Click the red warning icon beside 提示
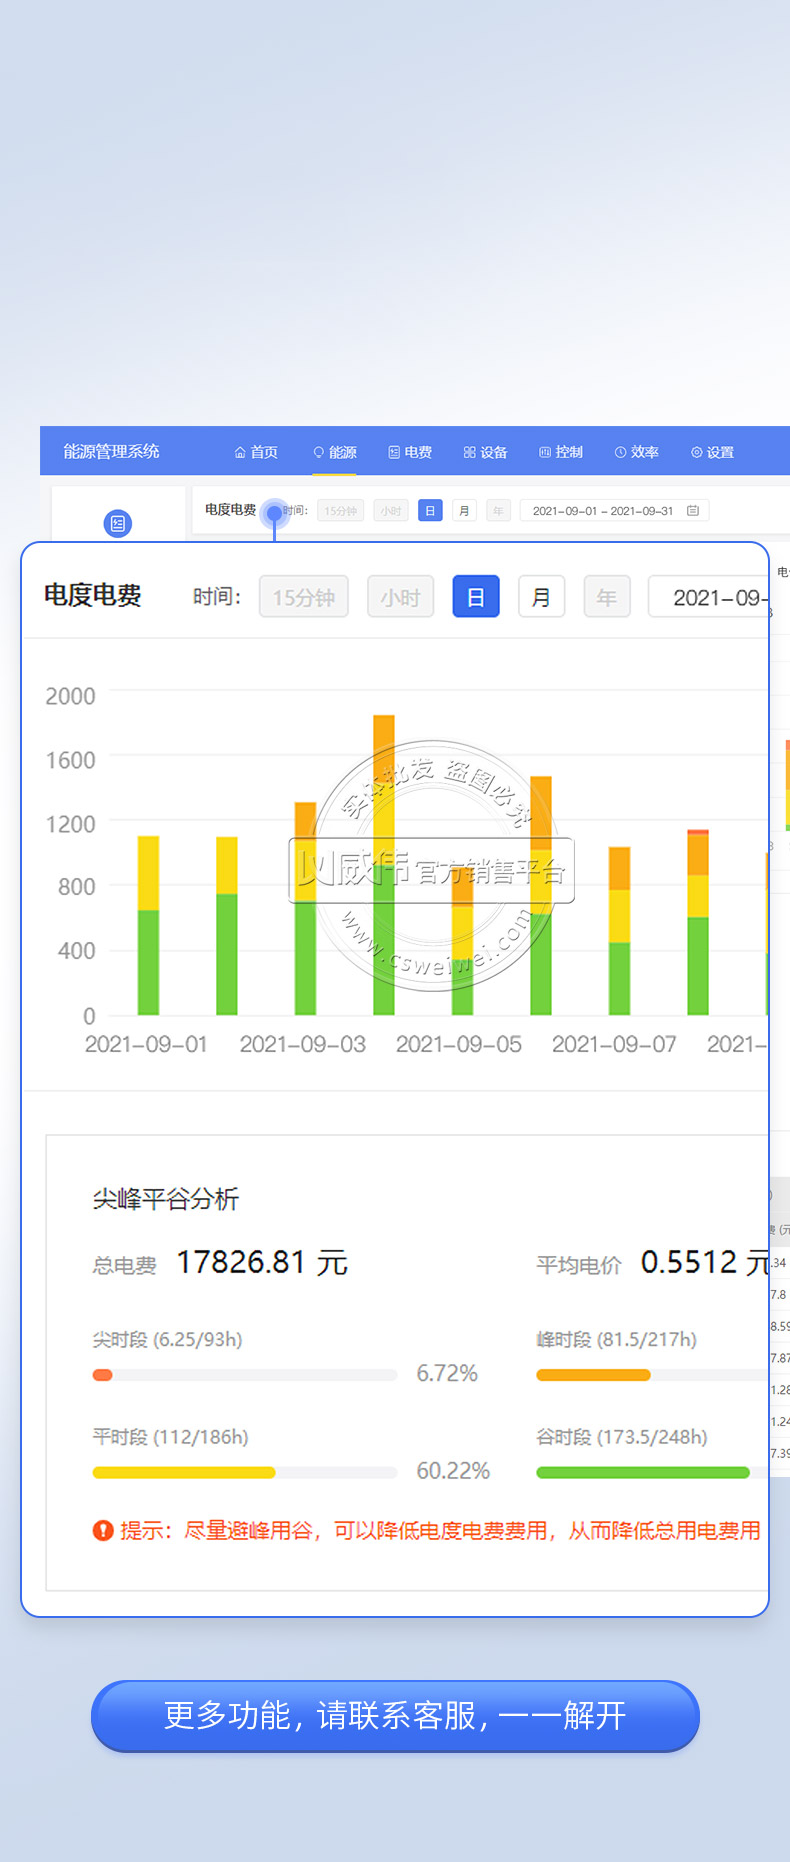 tap(103, 1530)
